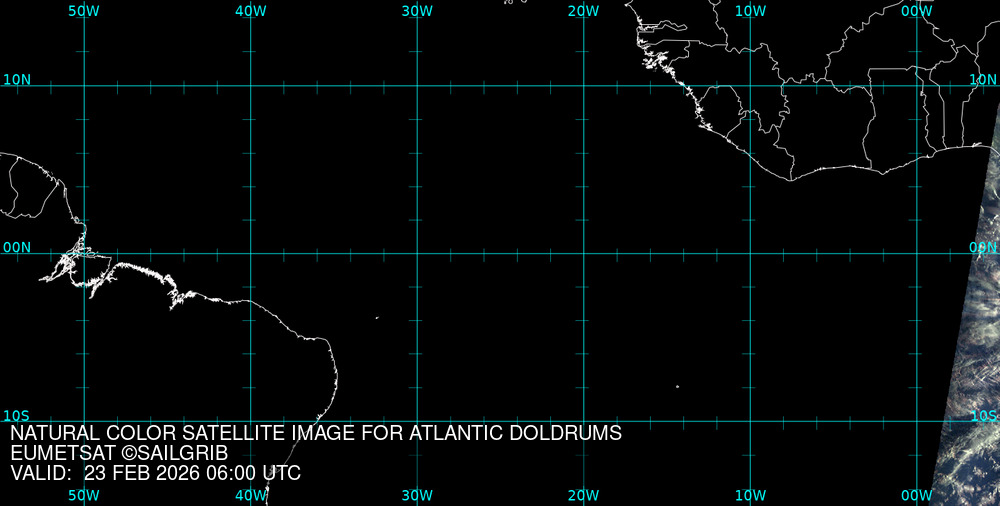Click the 40W longitude label in top row
This screenshot has width=1000, height=506.
(250, 10)
